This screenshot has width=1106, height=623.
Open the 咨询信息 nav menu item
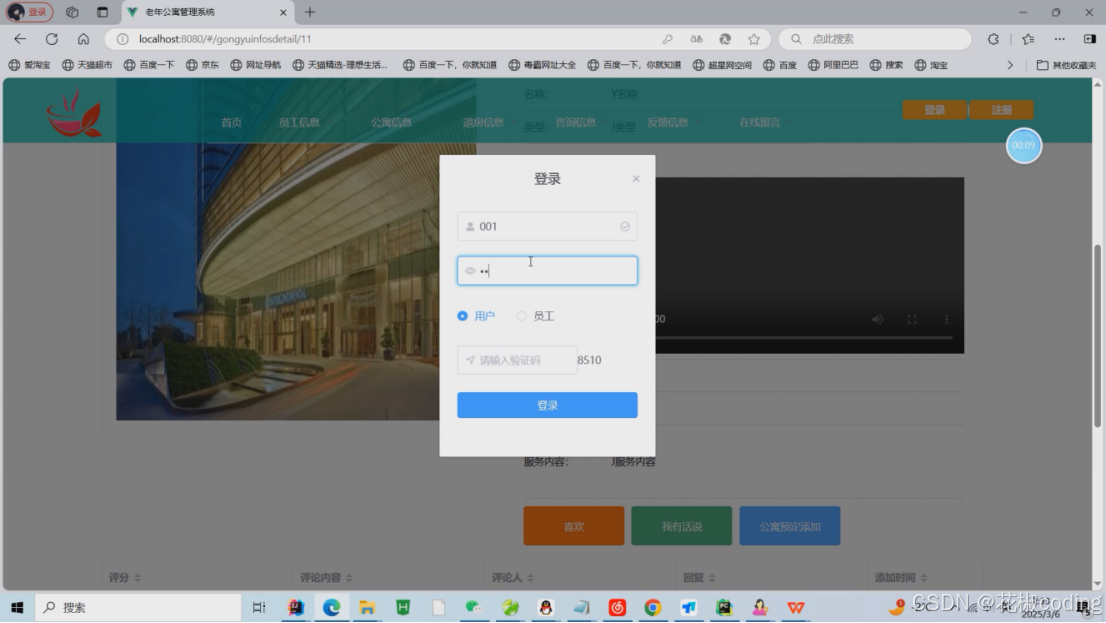[x=575, y=123]
